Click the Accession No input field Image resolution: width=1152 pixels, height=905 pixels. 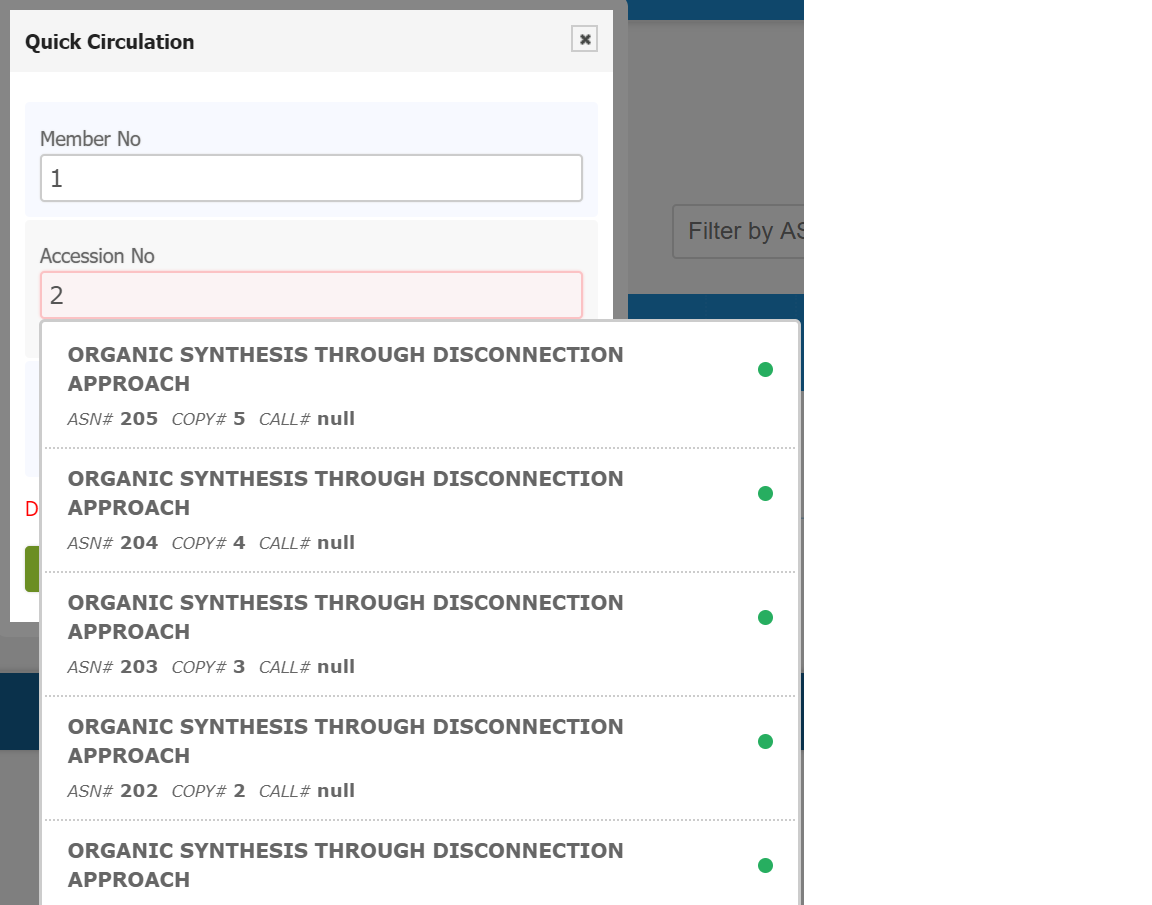311,295
